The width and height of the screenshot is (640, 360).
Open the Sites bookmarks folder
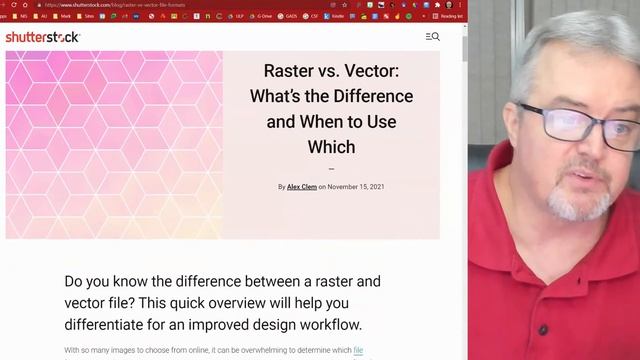tap(85, 16)
